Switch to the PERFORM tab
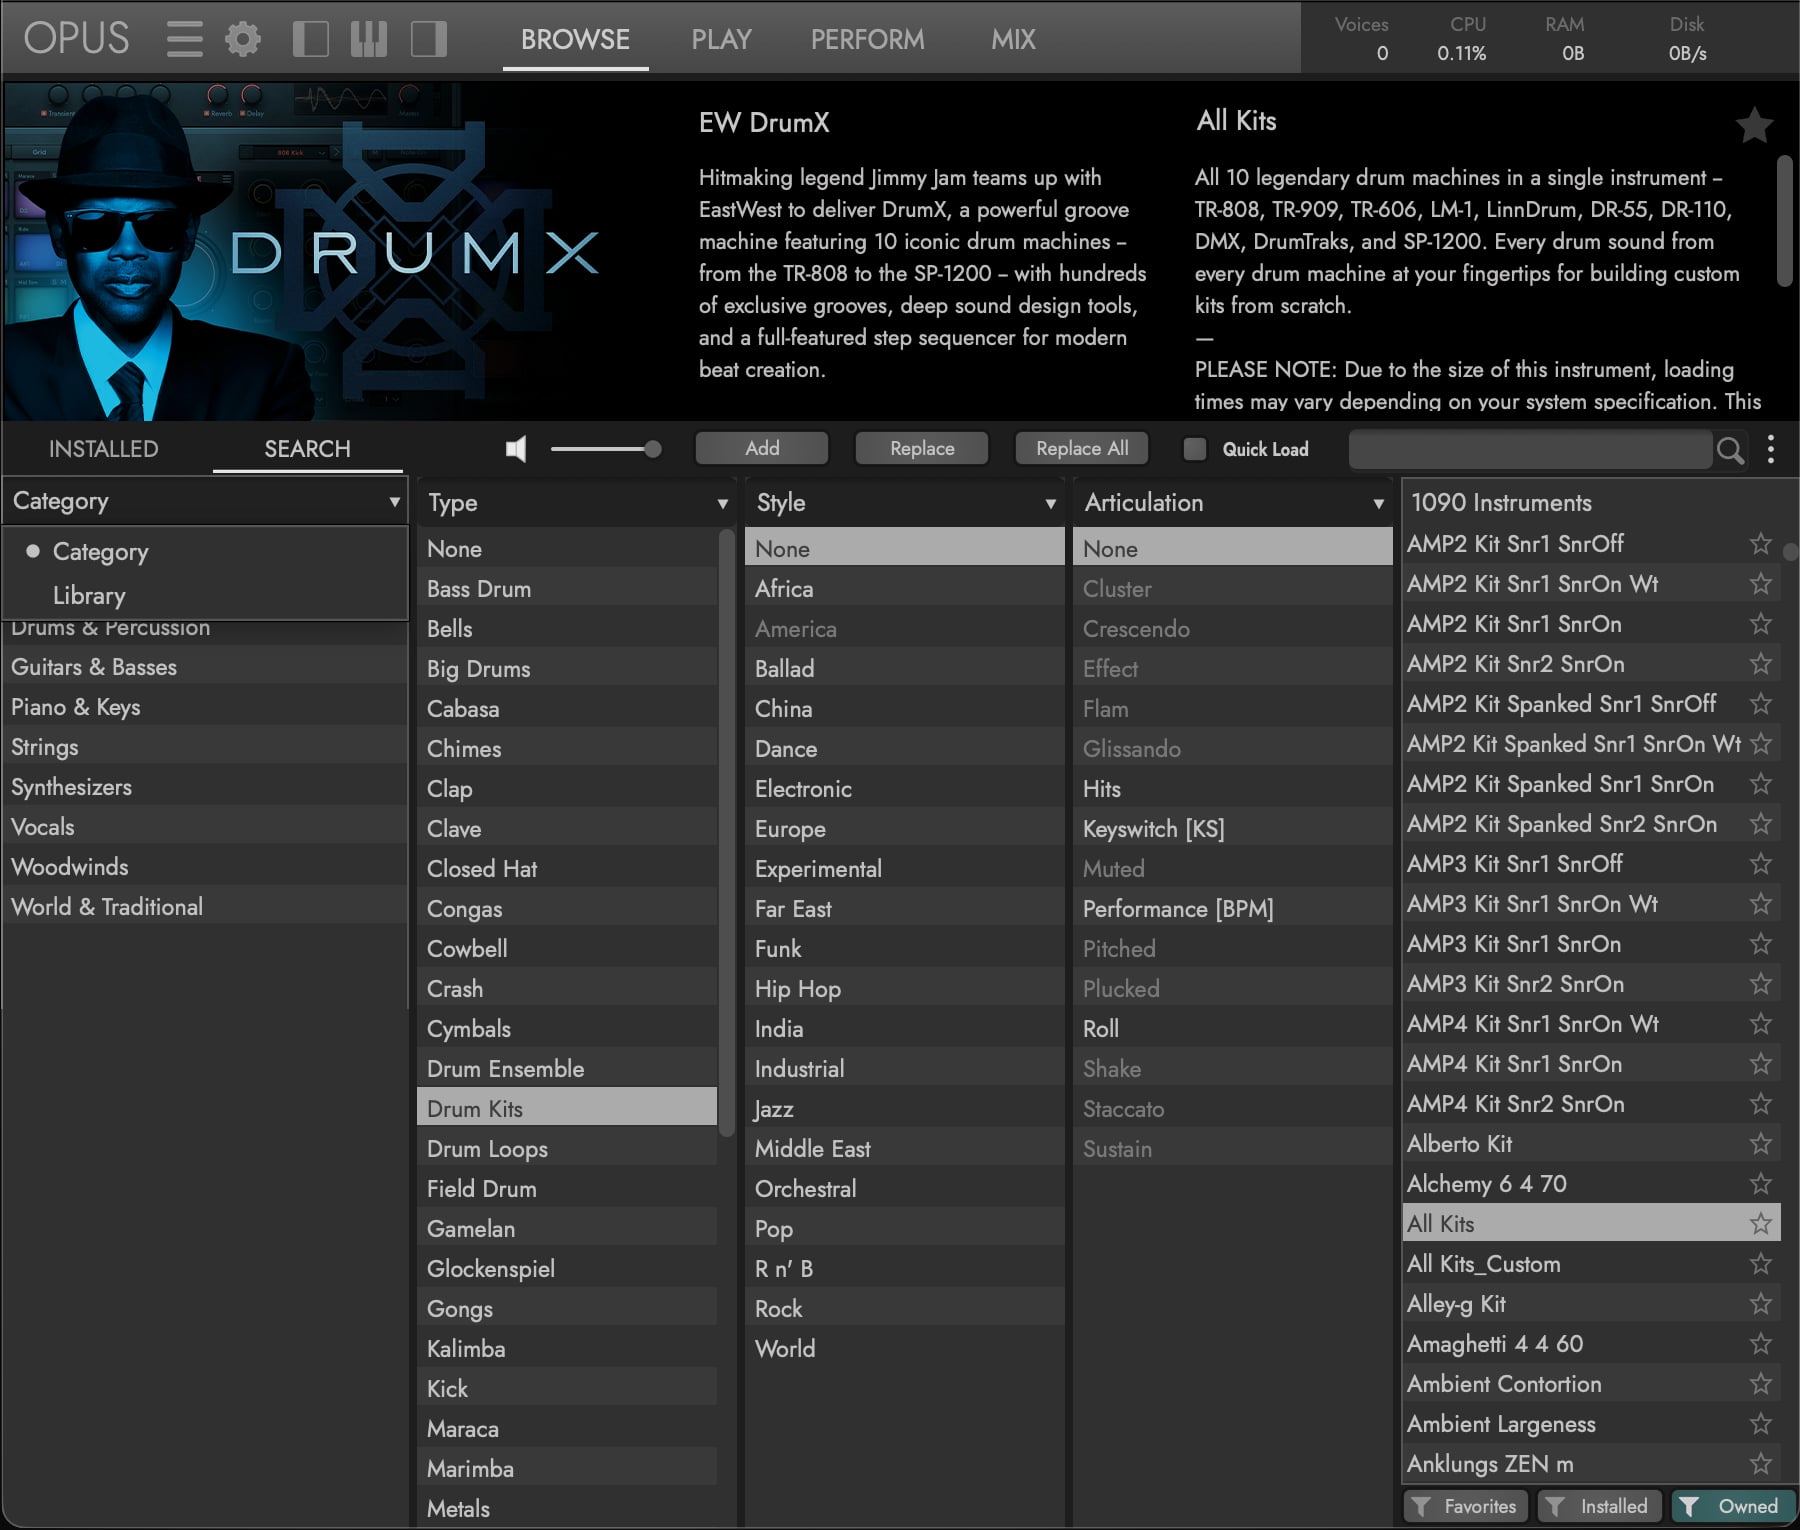This screenshot has height=1530, width=1800. coord(867,39)
